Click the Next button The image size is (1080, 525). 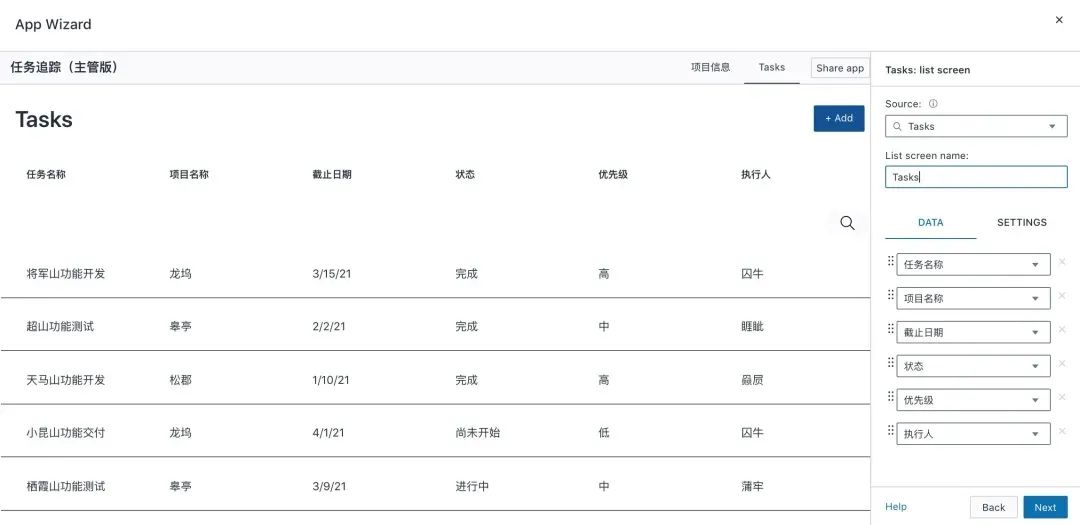point(1045,507)
